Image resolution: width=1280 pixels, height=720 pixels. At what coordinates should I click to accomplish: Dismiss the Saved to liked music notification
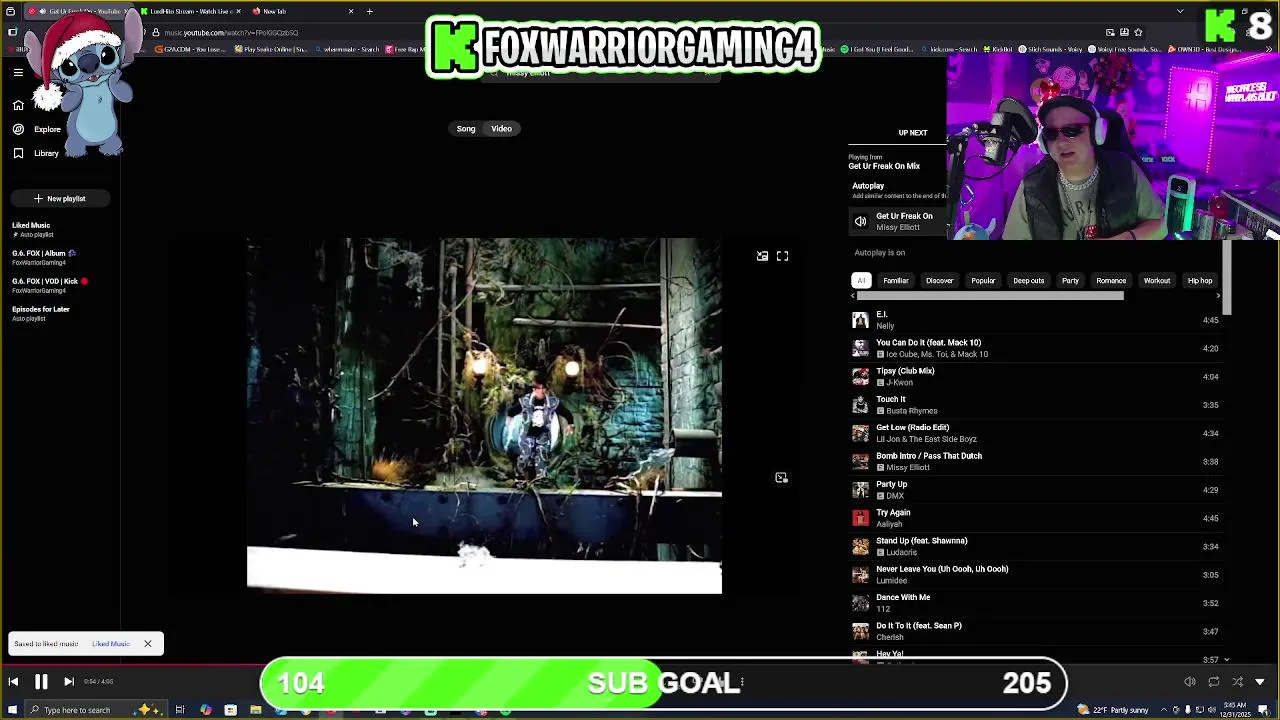147,644
